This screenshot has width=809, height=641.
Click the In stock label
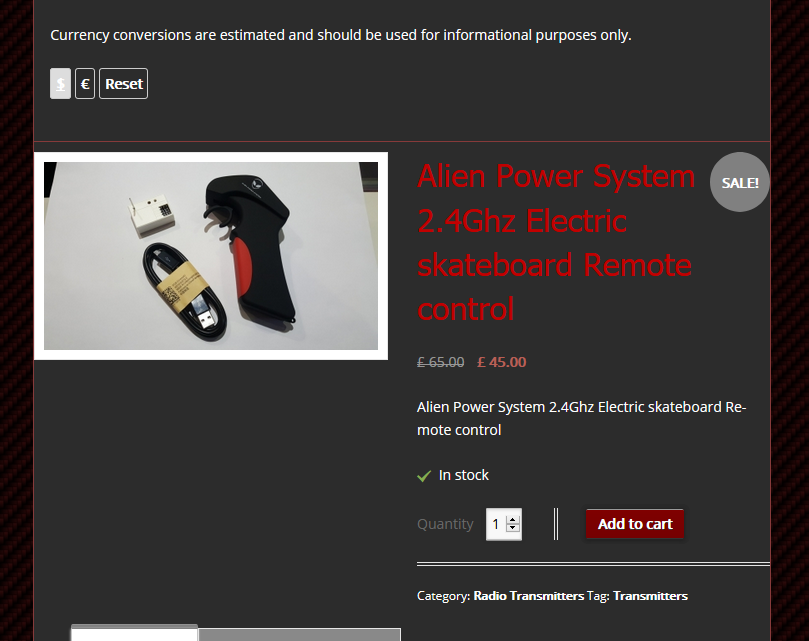click(x=463, y=475)
